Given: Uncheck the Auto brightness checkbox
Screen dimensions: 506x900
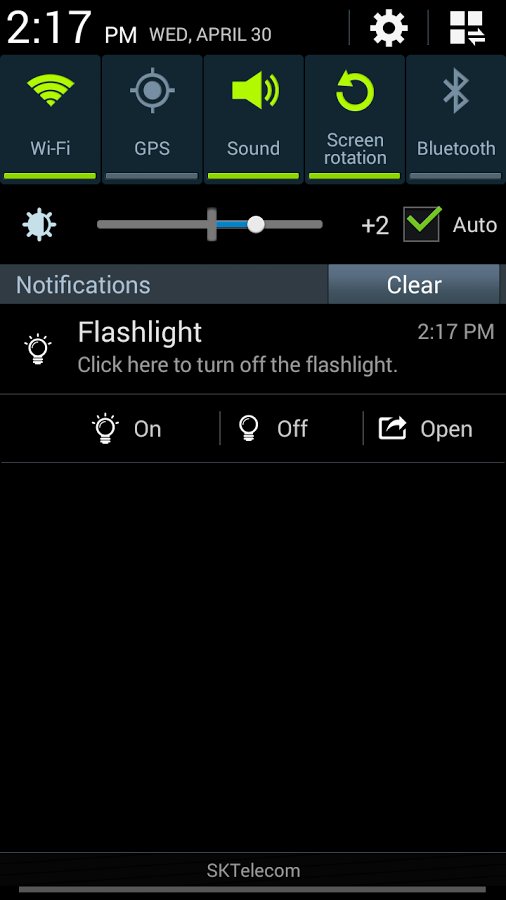Looking at the screenshot, I should coord(422,224).
